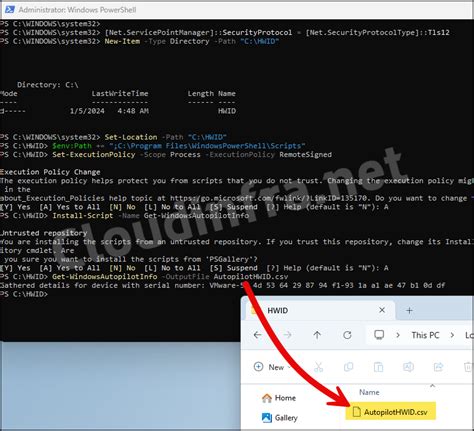This screenshot has width=474, height=431.
Task: Click the 'Untrusted repository' heading
Action: coord(44,233)
